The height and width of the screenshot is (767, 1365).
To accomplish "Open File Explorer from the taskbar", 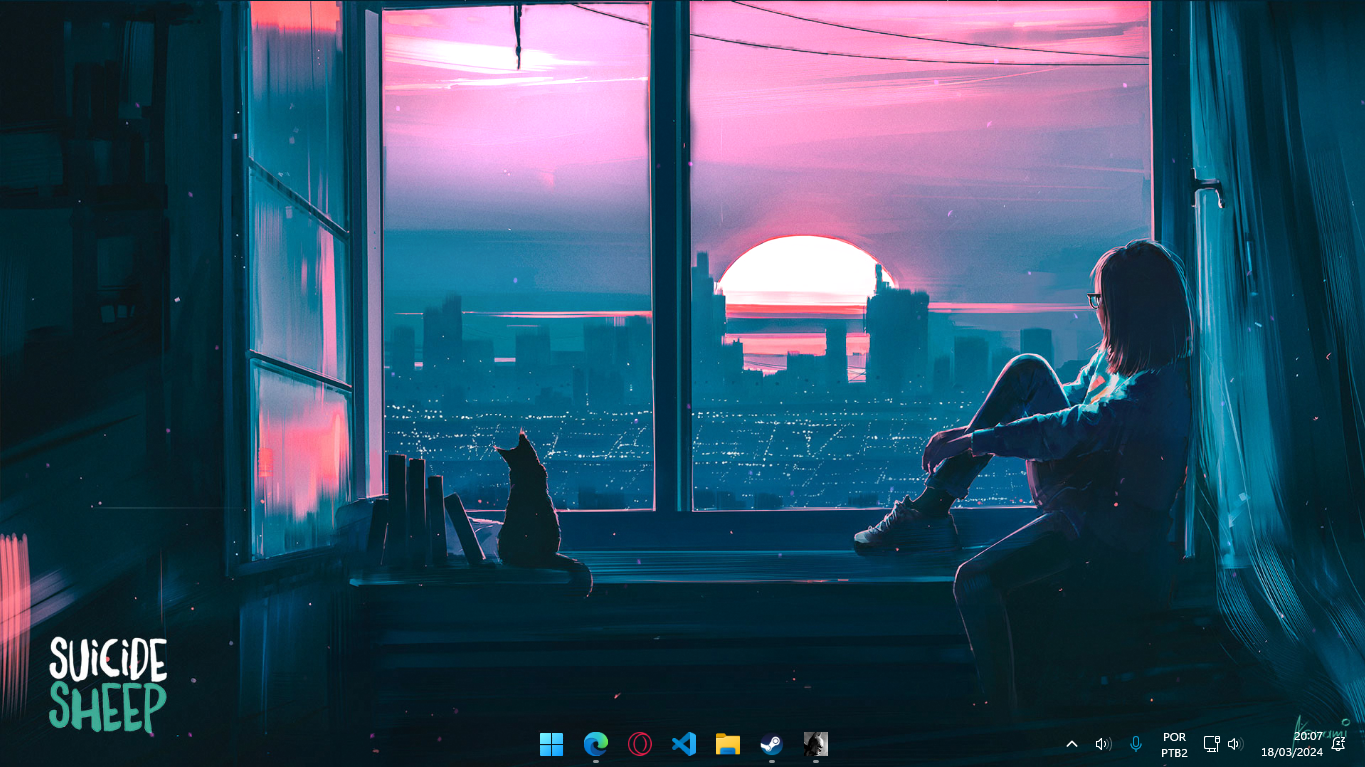I will [x=728, y=744].
